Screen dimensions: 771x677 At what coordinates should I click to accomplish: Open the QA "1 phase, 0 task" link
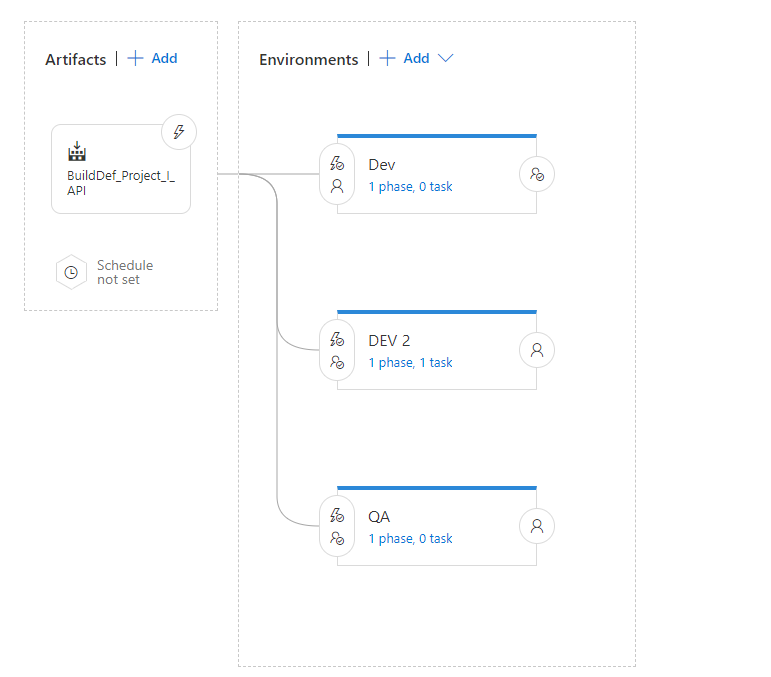click(410, 539)
